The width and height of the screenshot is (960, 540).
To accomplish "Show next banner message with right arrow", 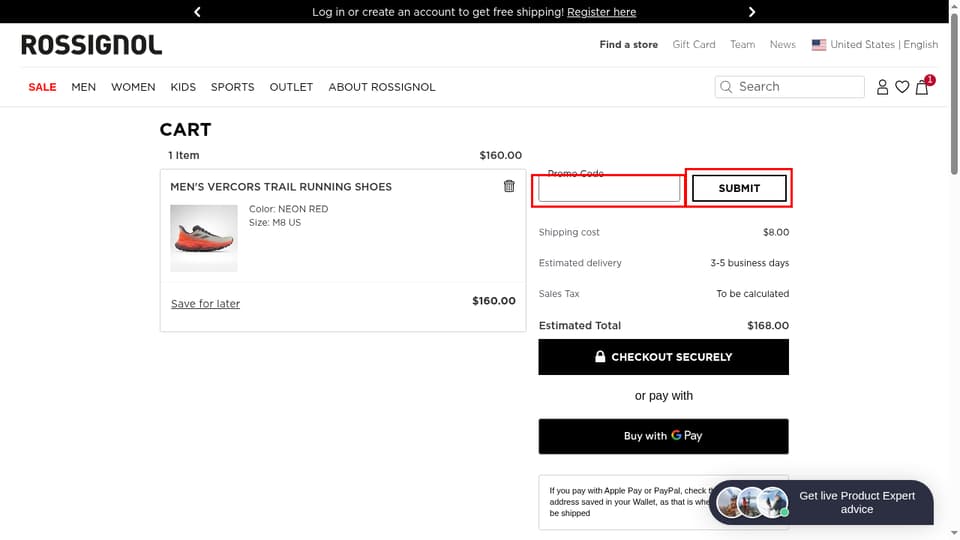I will pos(752,12).
